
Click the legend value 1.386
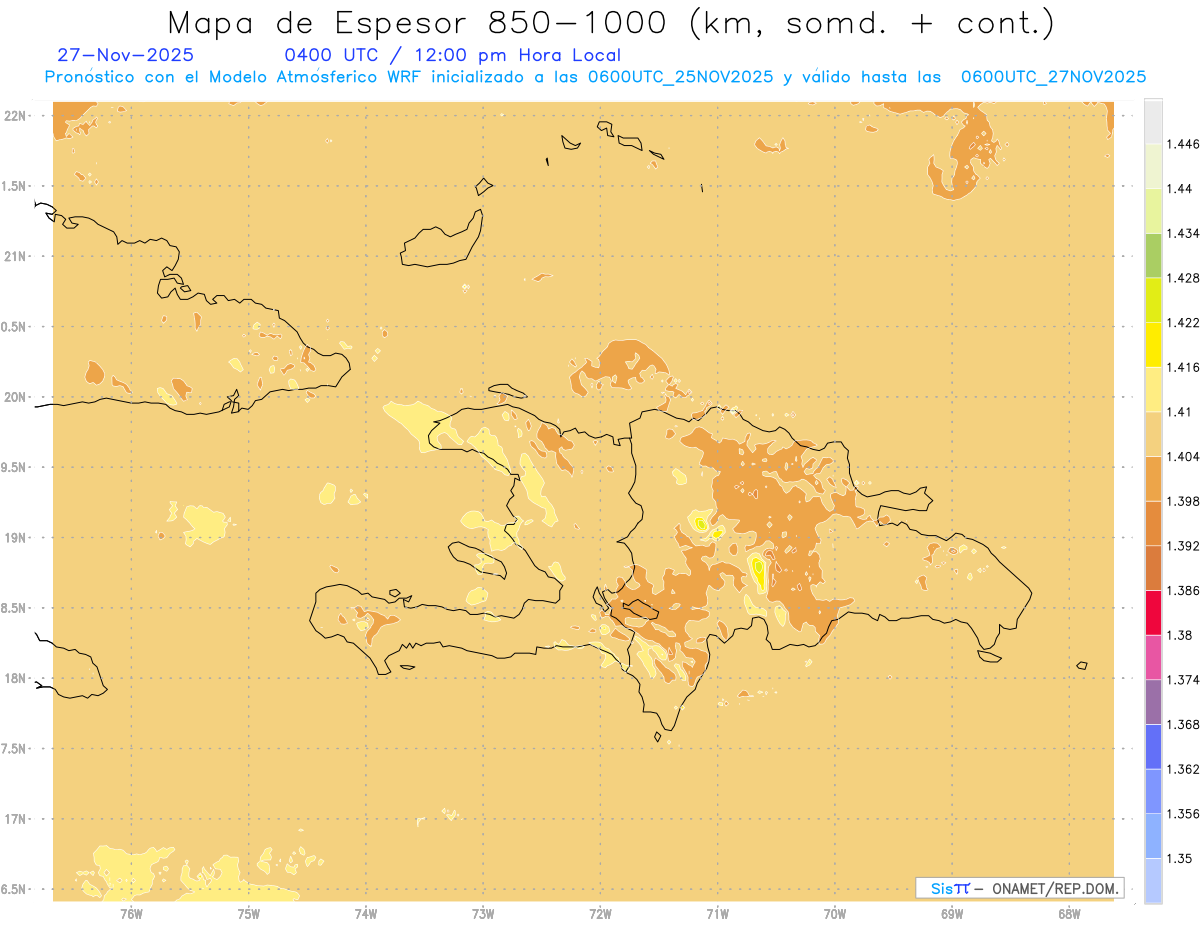tap(1184, 590)
